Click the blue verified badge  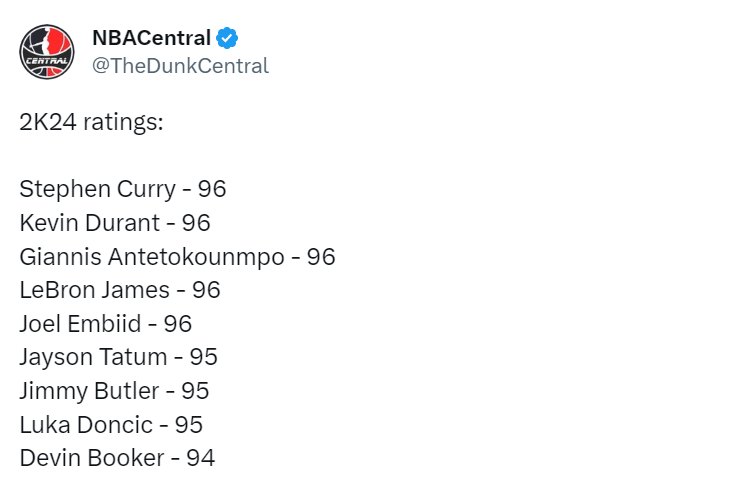pos(227,38)
